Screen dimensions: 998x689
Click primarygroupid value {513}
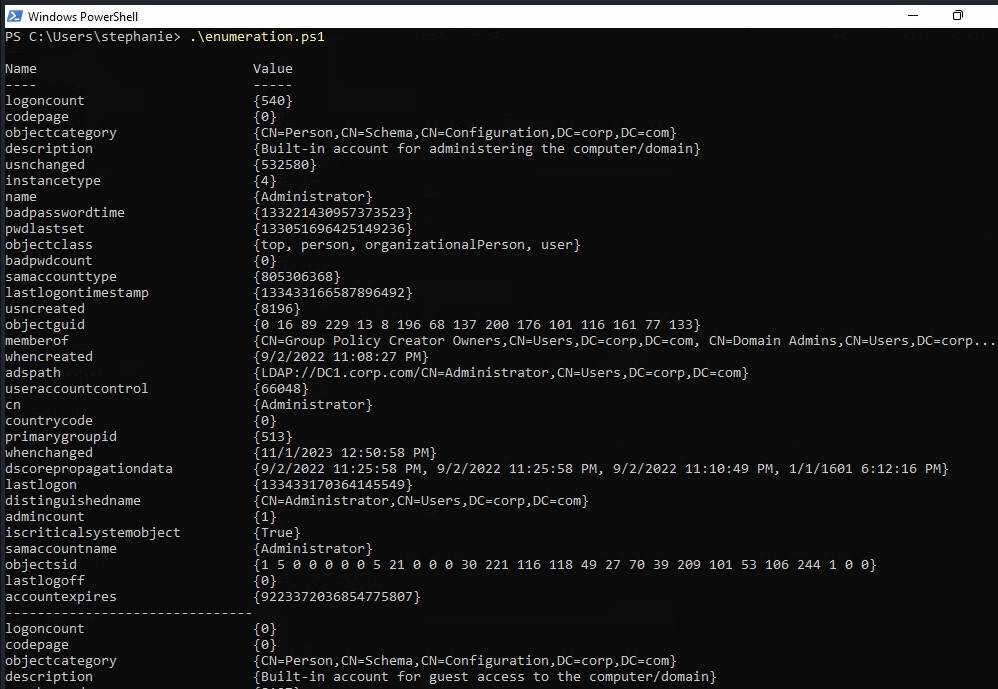click(273, 436)
